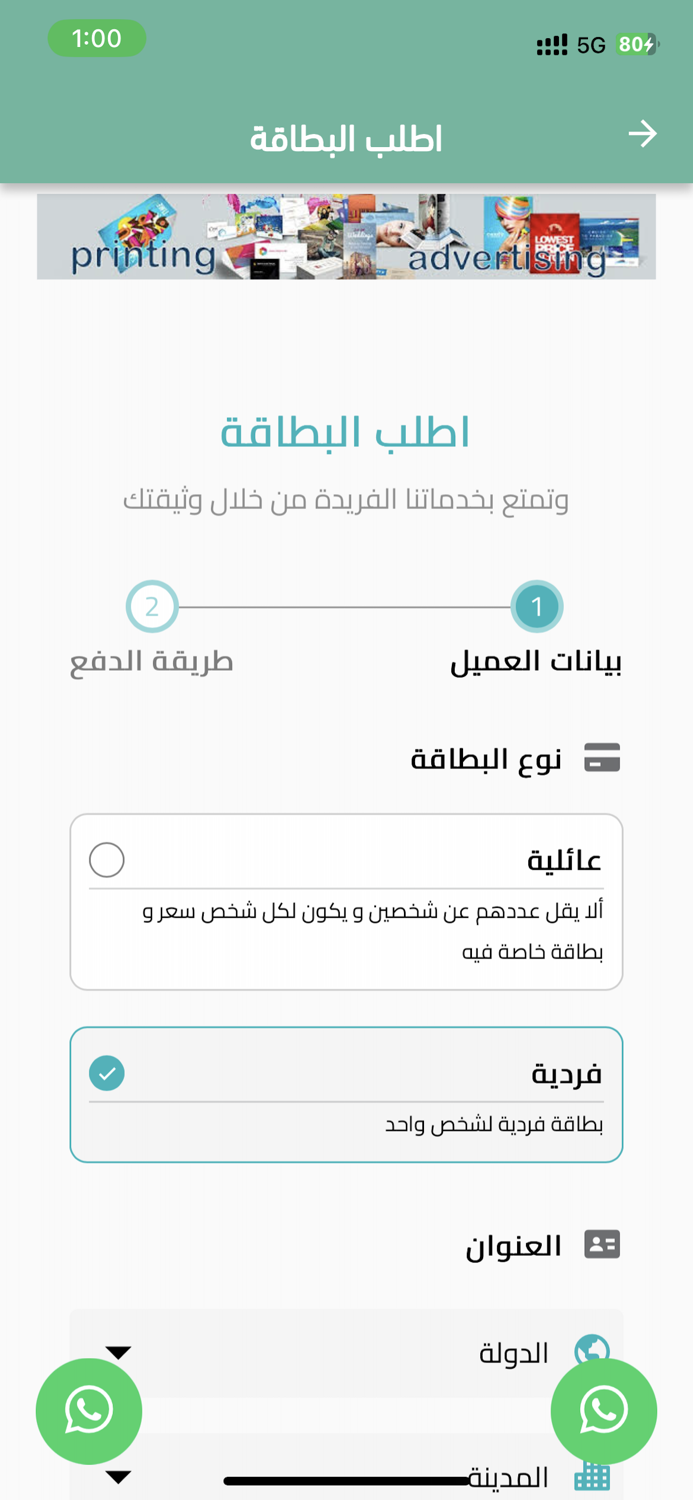Click the progress line connecting the two steps

click(x=345, y=605)
